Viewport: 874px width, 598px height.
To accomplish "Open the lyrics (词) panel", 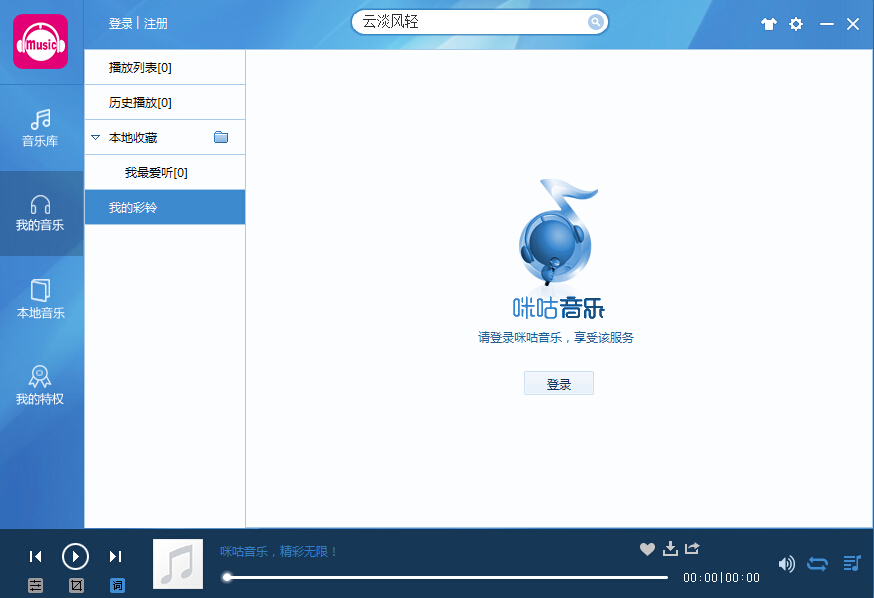I will (x=117, y=585).
